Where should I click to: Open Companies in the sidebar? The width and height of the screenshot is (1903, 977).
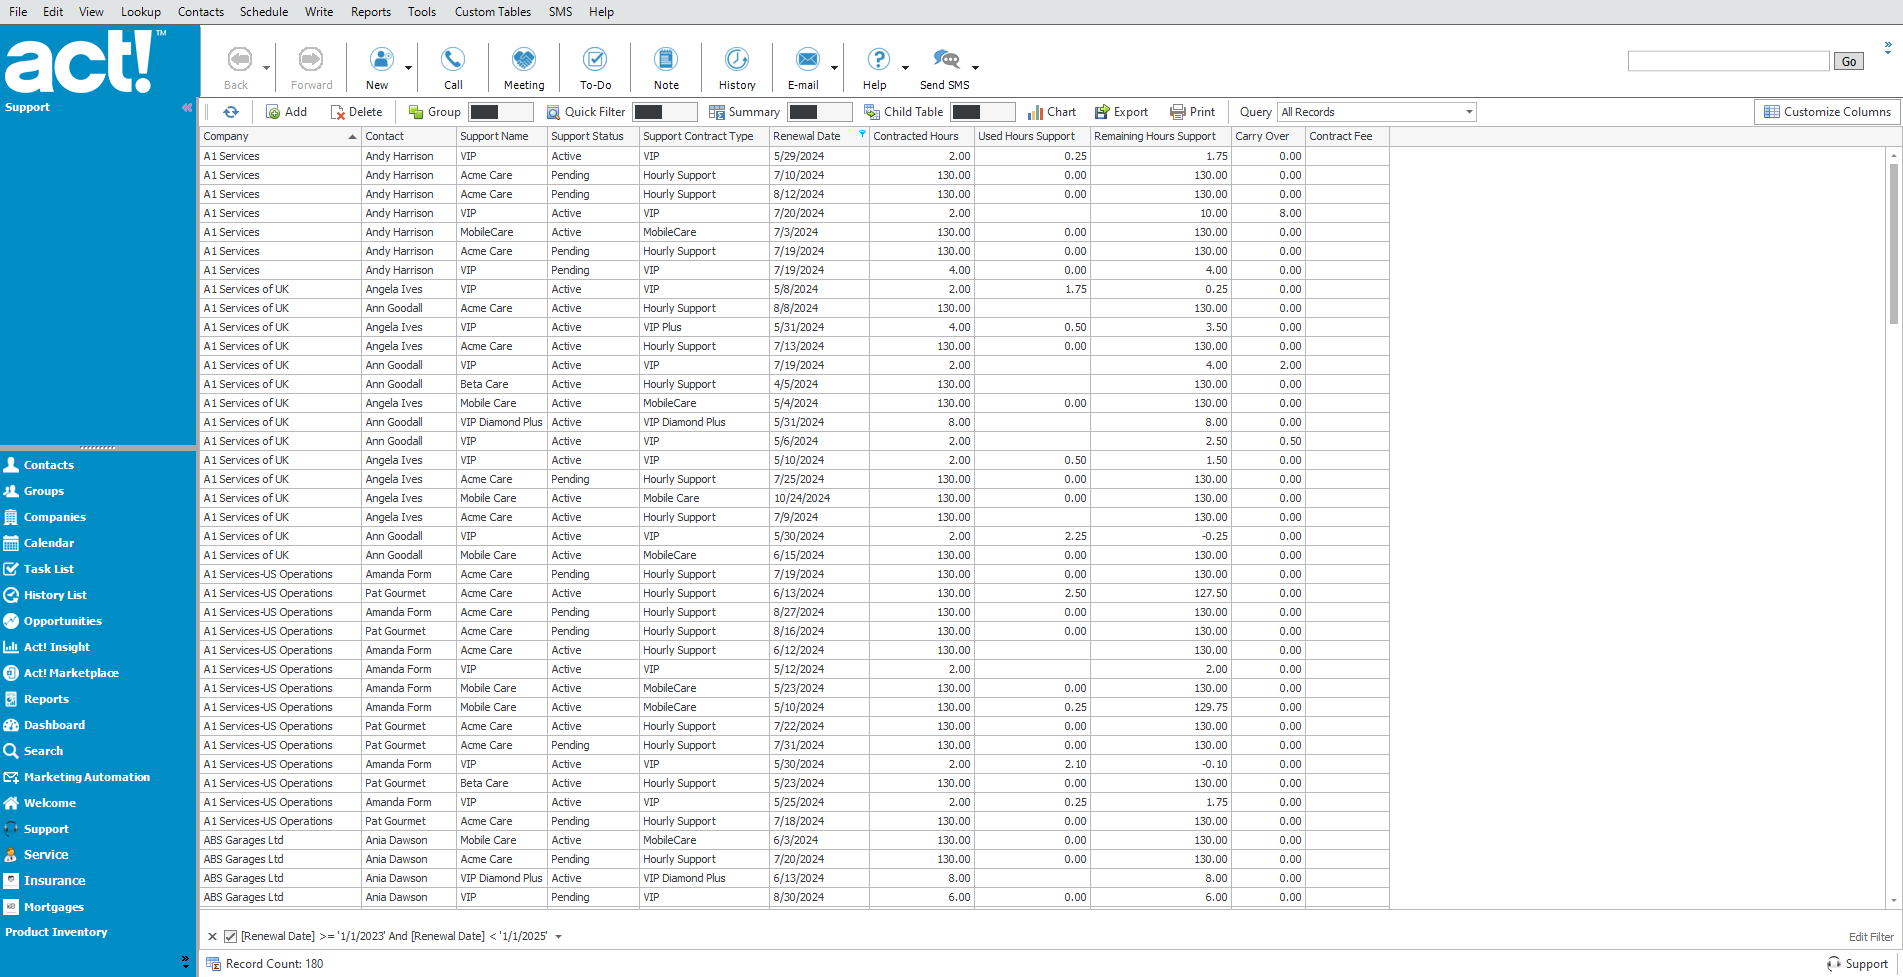(54, 517)
